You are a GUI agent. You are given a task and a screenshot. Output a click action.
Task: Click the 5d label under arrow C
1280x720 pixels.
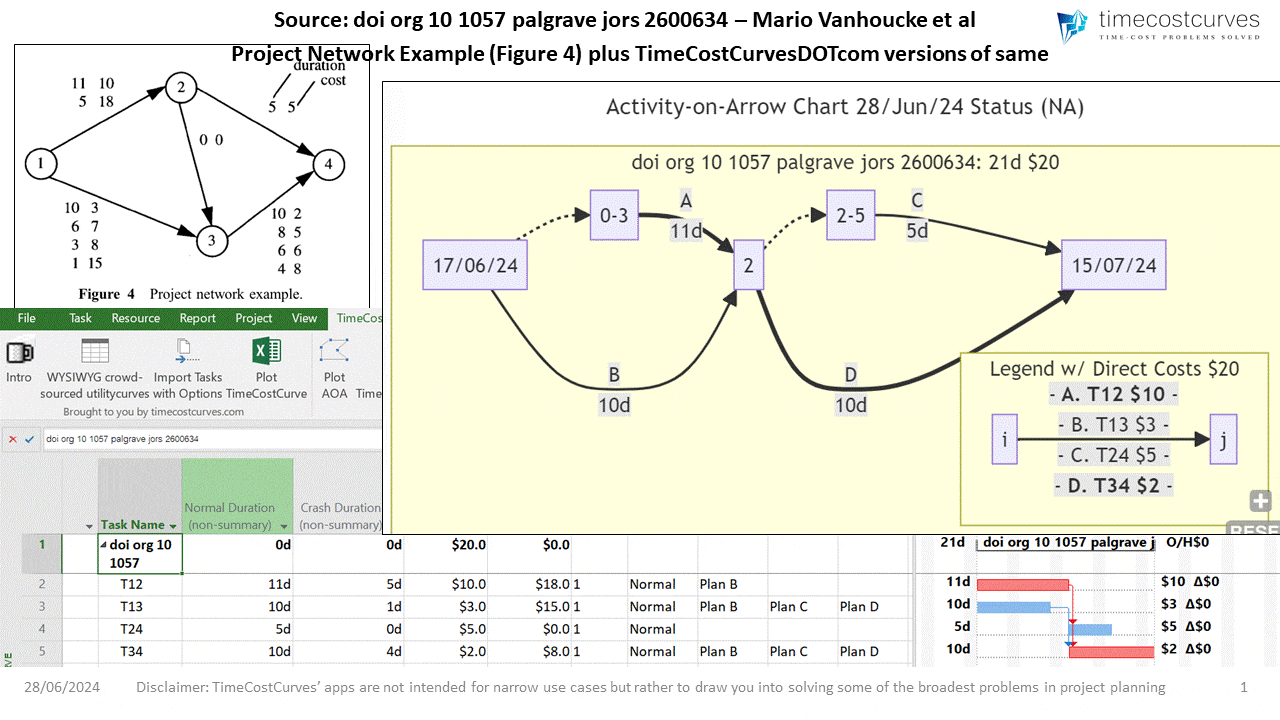[917, 231]
